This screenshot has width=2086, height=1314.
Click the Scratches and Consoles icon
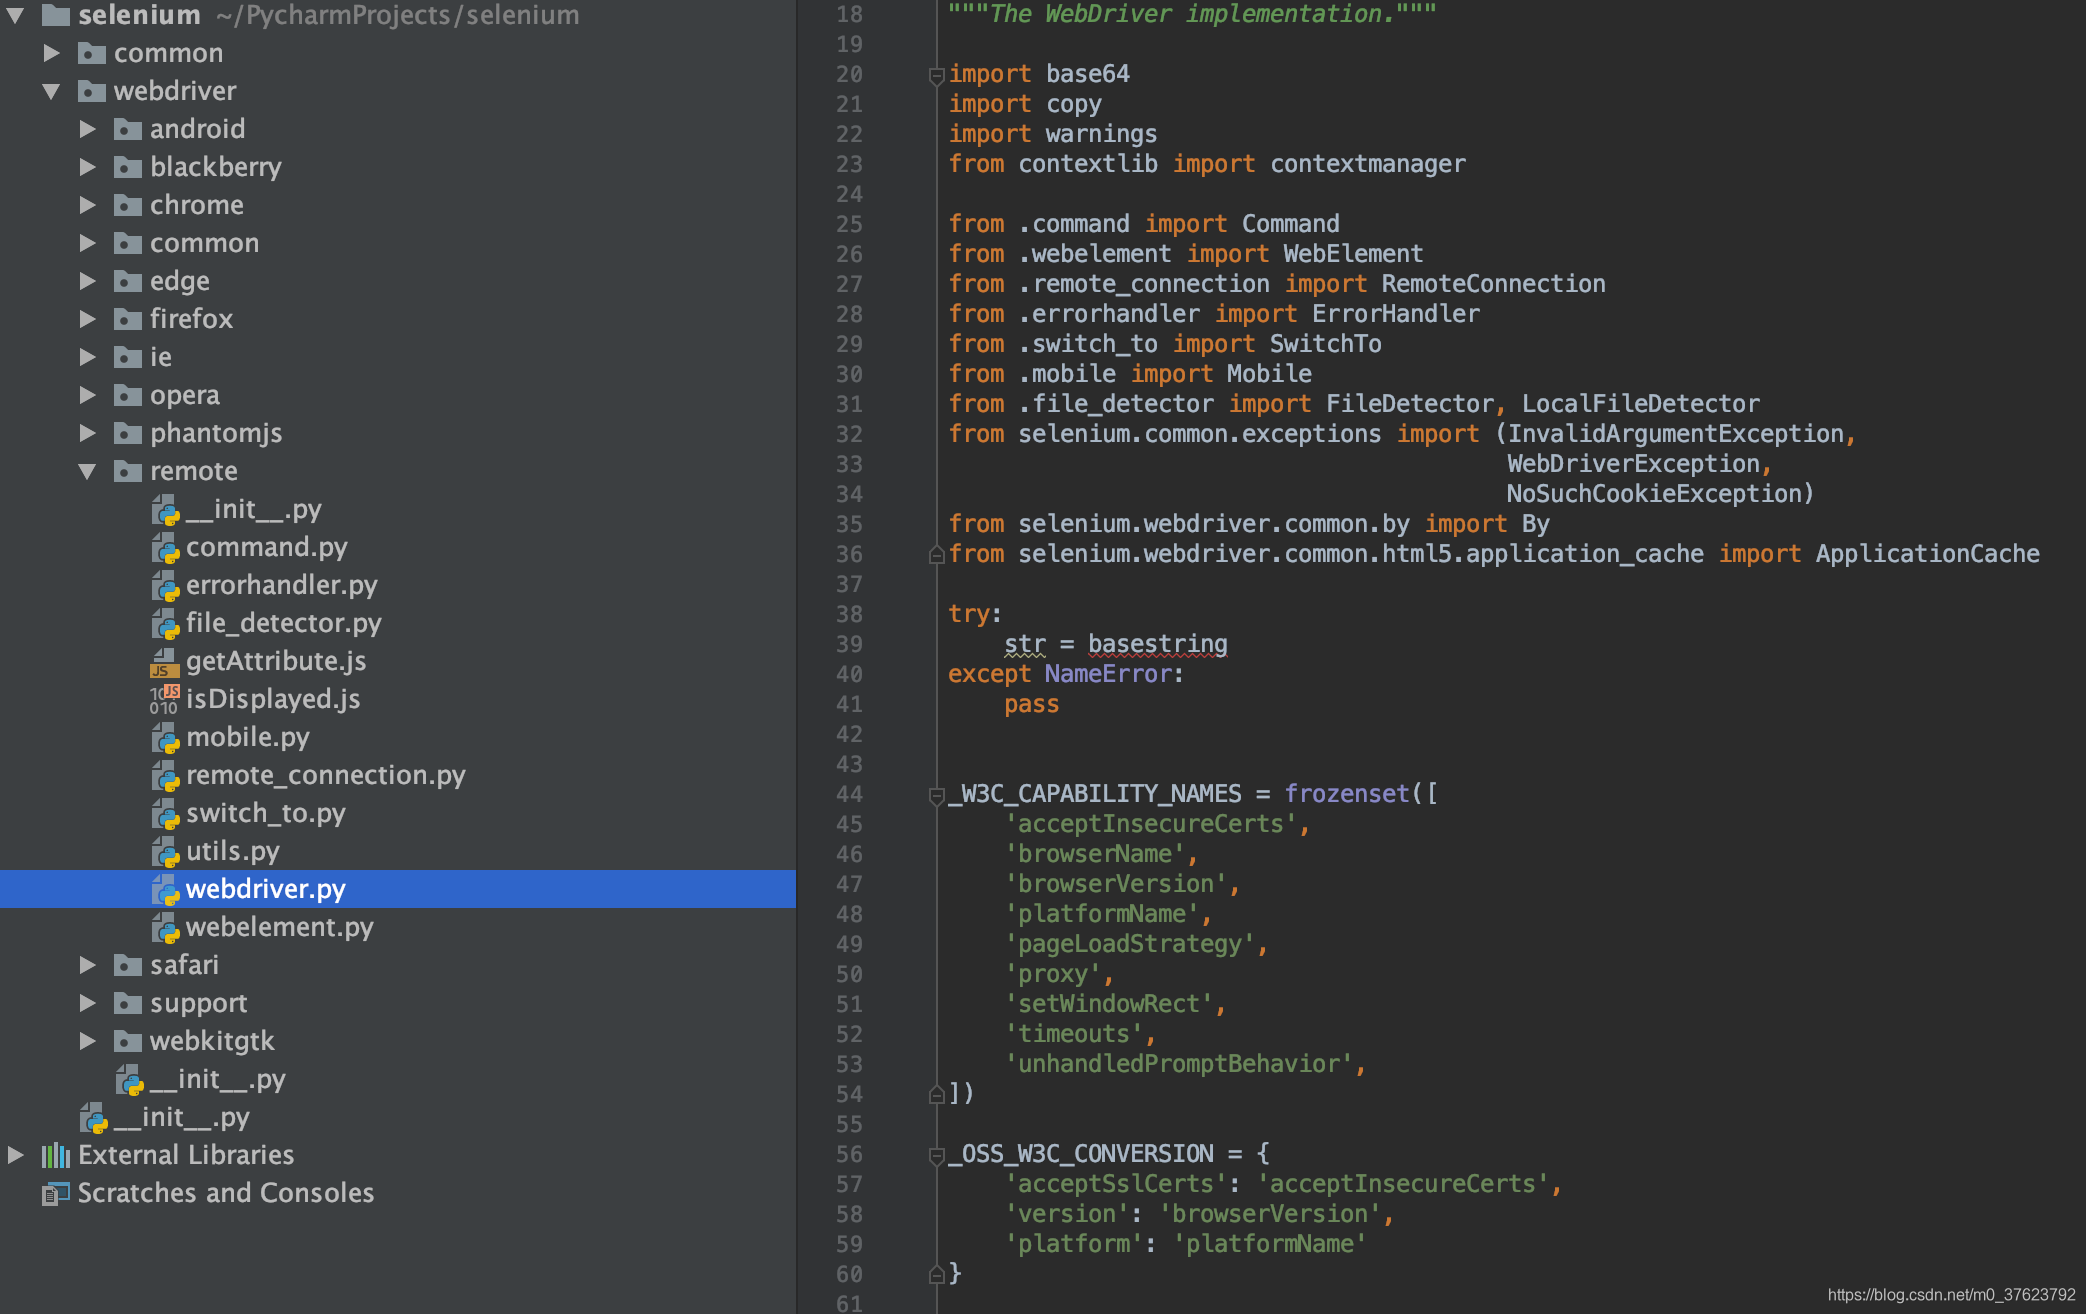56,1193
